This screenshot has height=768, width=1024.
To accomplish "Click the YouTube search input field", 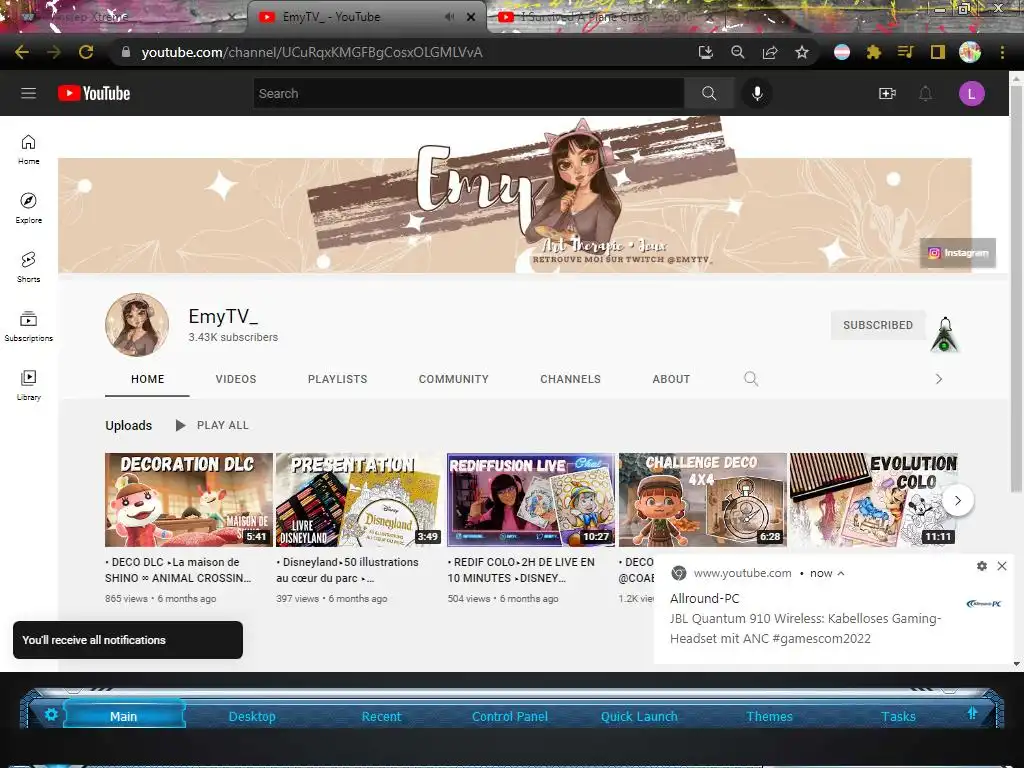I will [x=469, y=93].
